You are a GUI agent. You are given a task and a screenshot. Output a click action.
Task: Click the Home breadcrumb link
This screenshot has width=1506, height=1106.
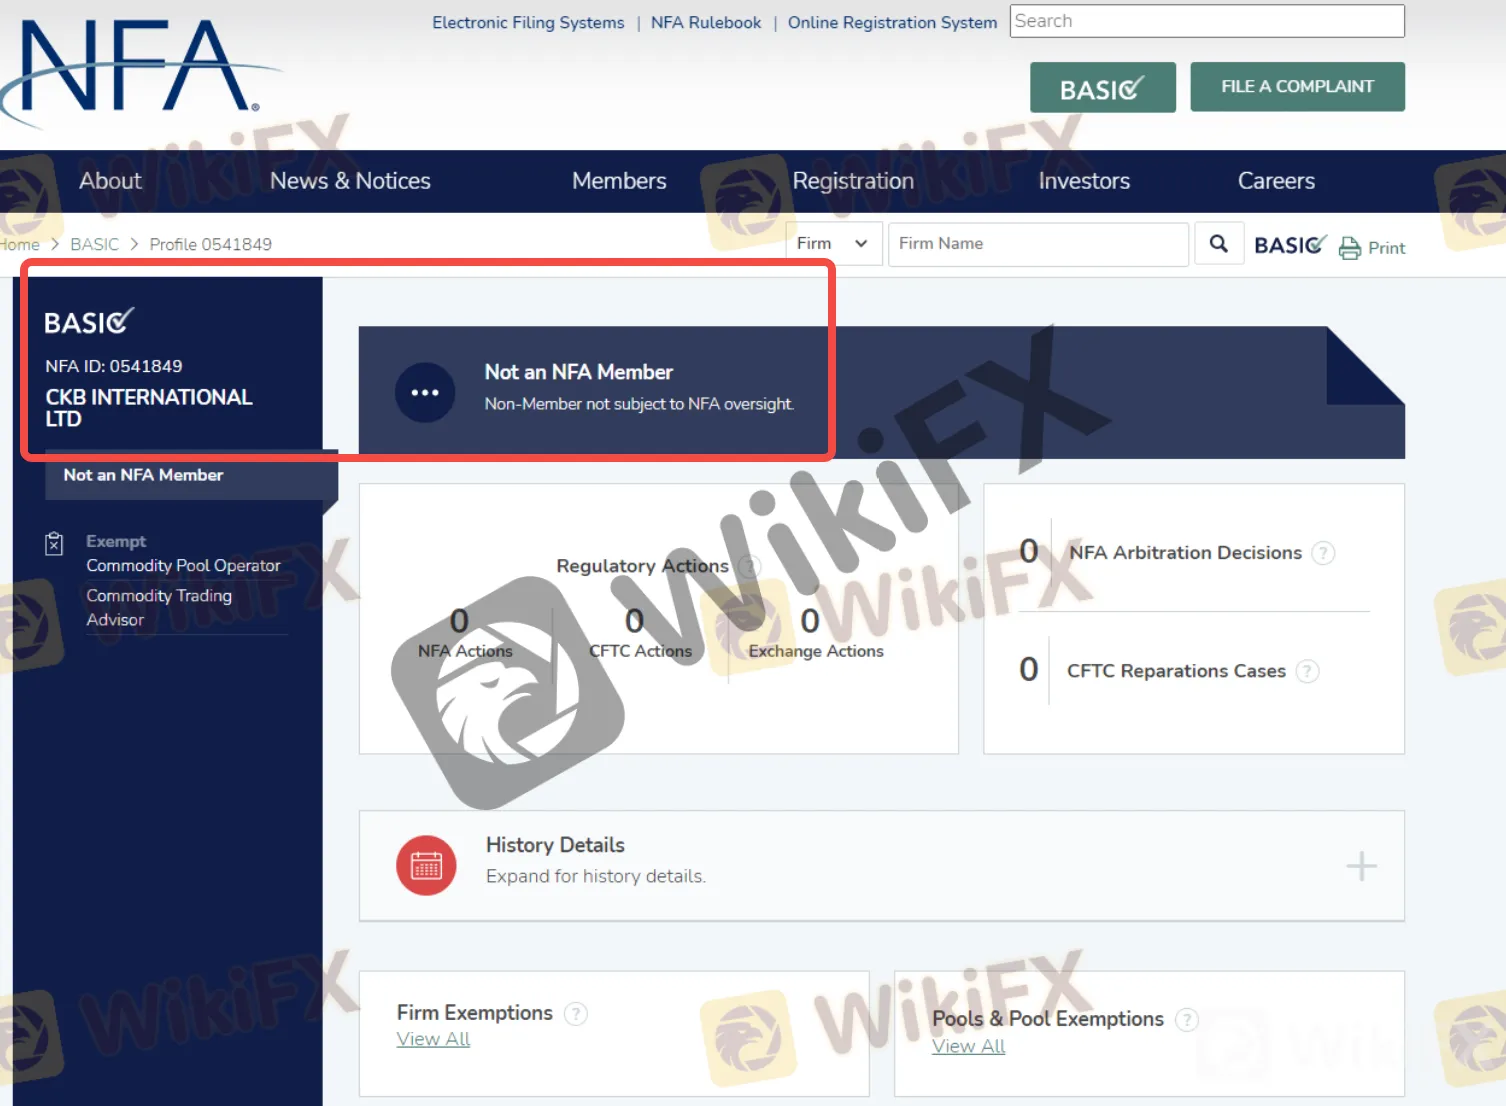(19, 245)
